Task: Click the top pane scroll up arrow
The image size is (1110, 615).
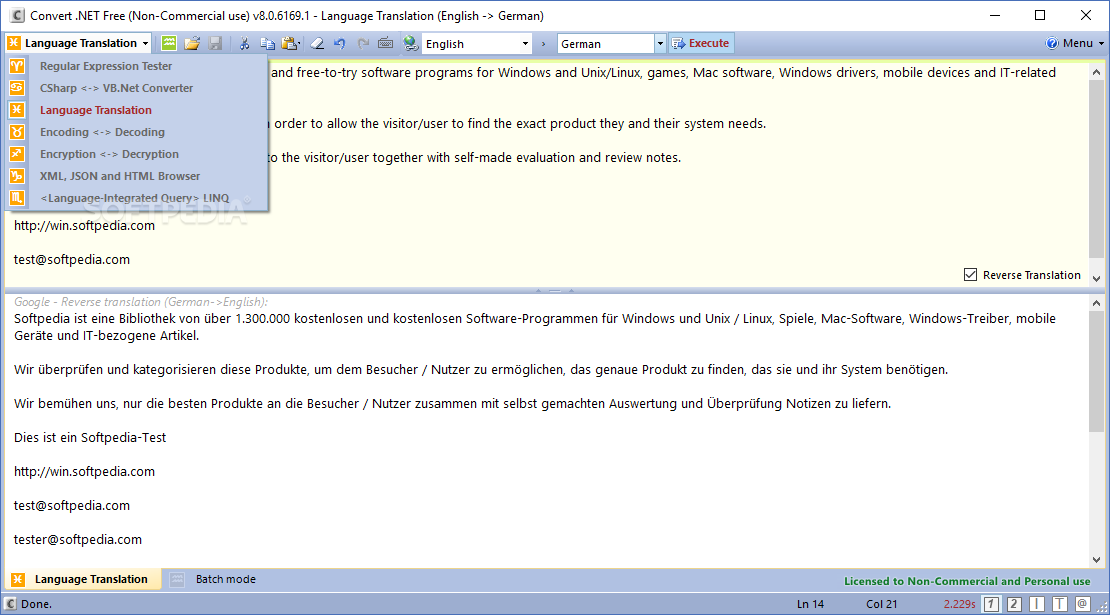Action: coord(1097,72)
